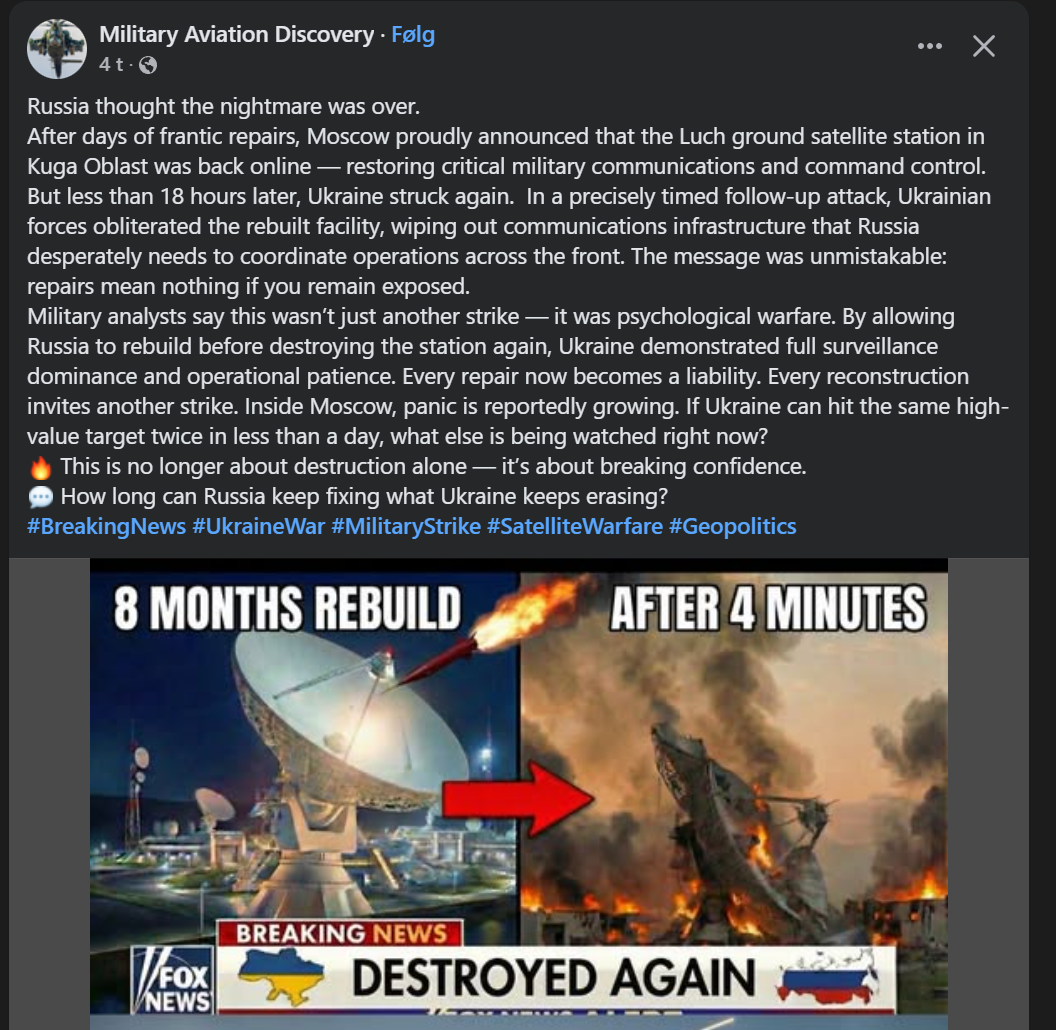Open the #Geopolitics hashtag

point(733,526)
